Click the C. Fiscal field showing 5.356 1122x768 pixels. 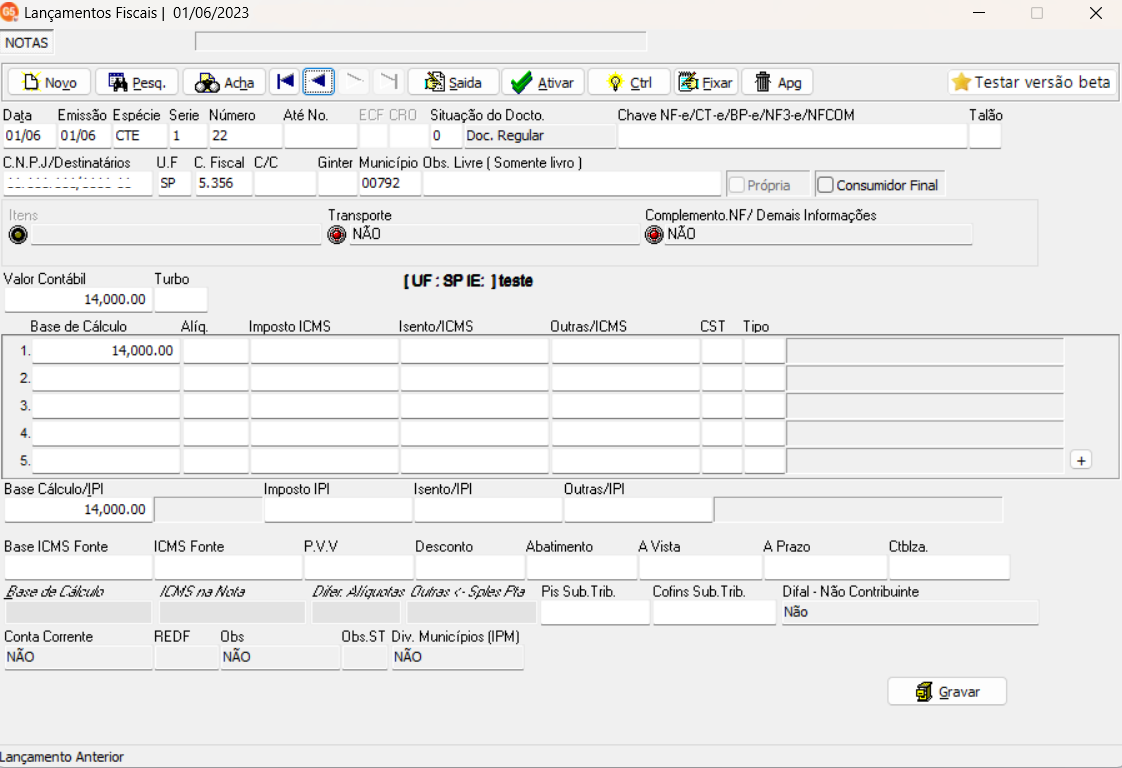223,183
